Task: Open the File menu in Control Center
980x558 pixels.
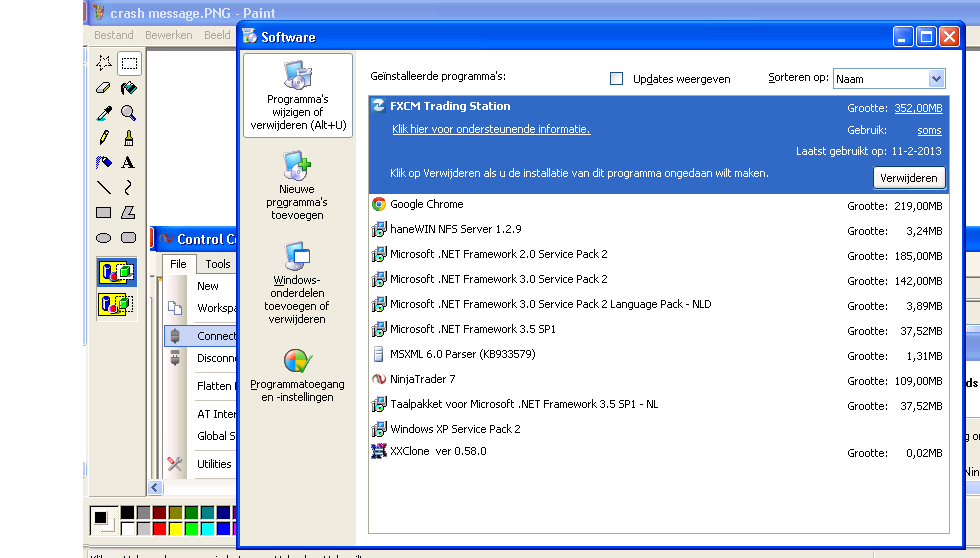Action: tap(178, 264)
